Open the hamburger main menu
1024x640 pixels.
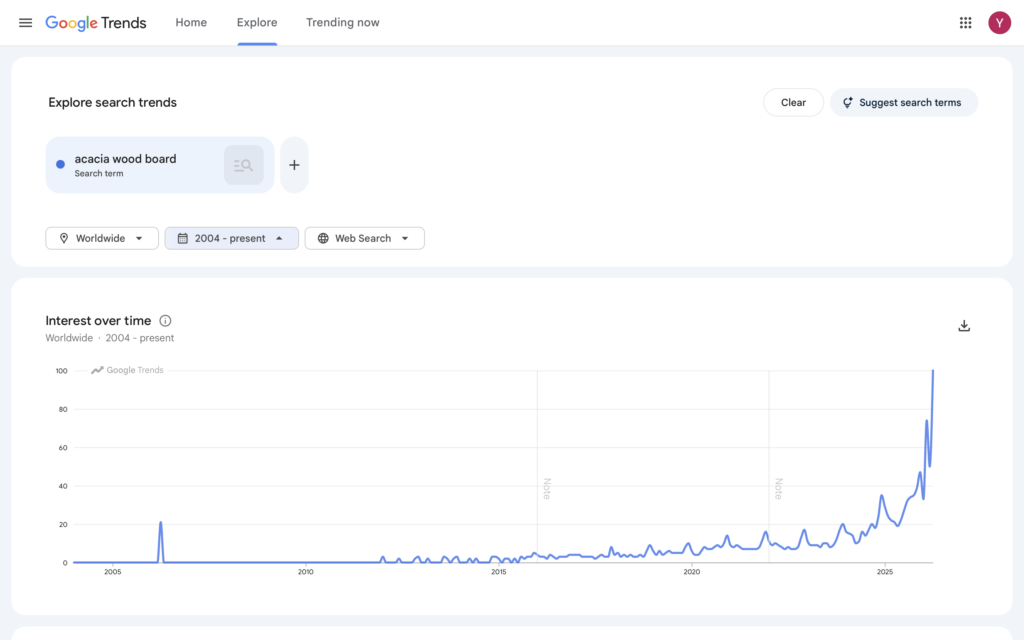[x=25, y=22]
